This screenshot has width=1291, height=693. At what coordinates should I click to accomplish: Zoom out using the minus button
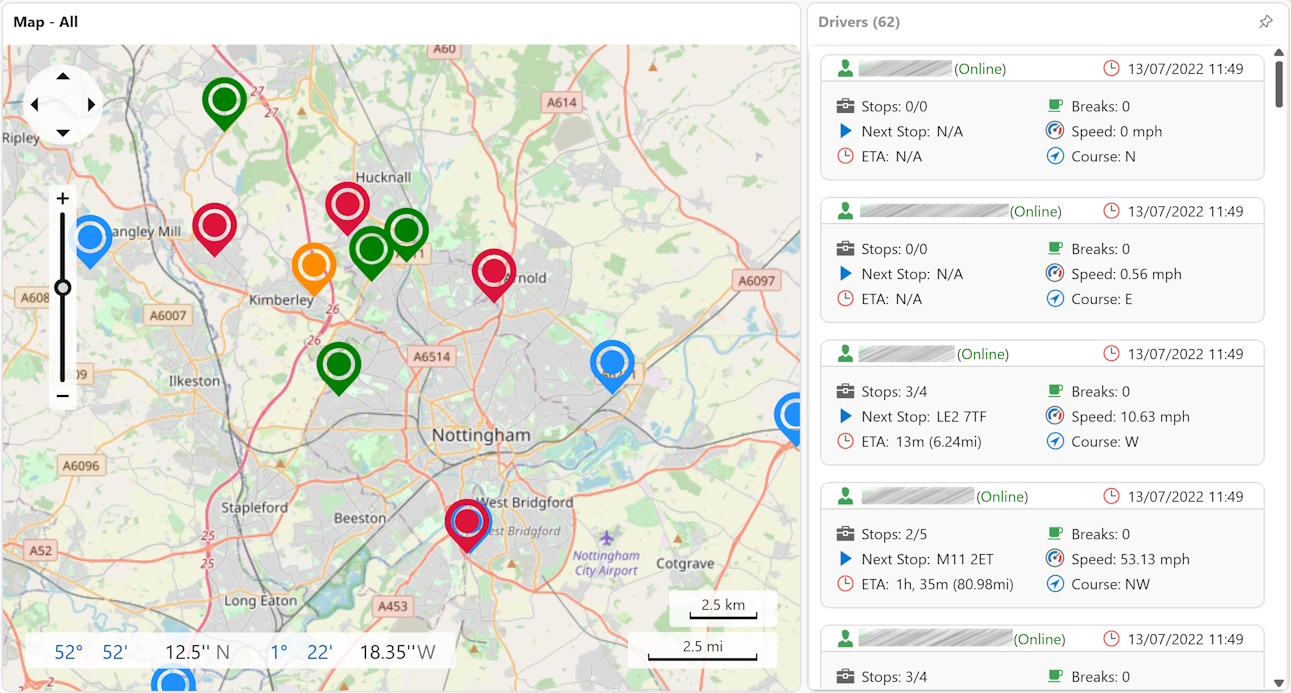[x=62, y=397]
